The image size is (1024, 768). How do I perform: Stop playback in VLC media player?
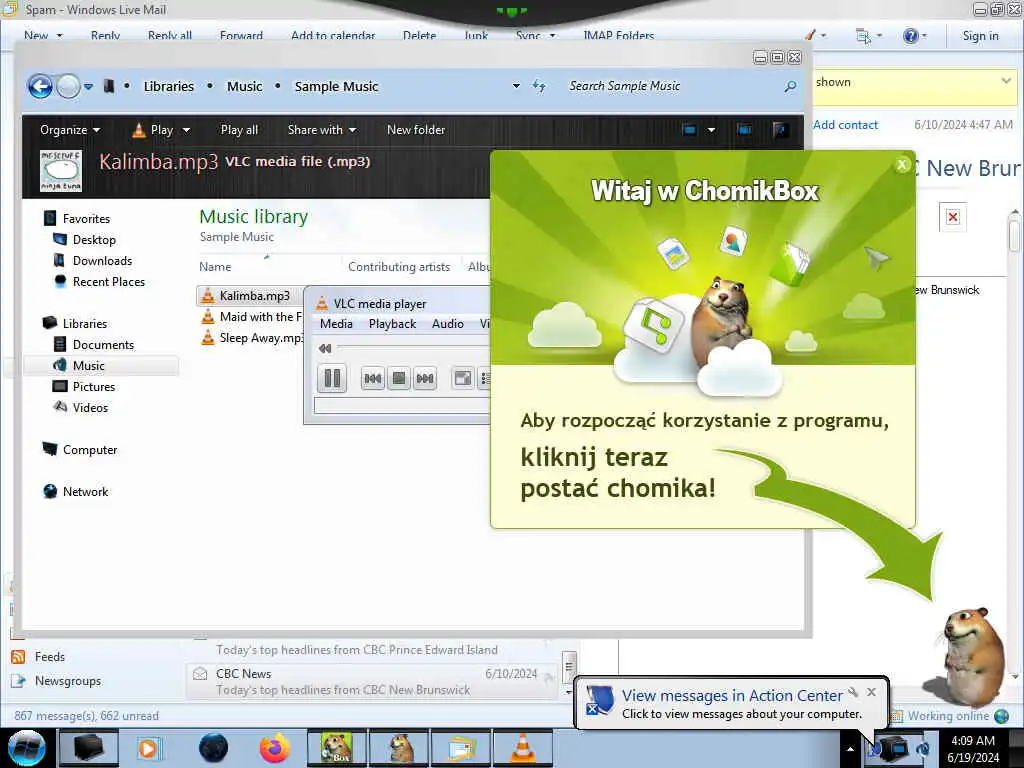[x=398, y=378]
